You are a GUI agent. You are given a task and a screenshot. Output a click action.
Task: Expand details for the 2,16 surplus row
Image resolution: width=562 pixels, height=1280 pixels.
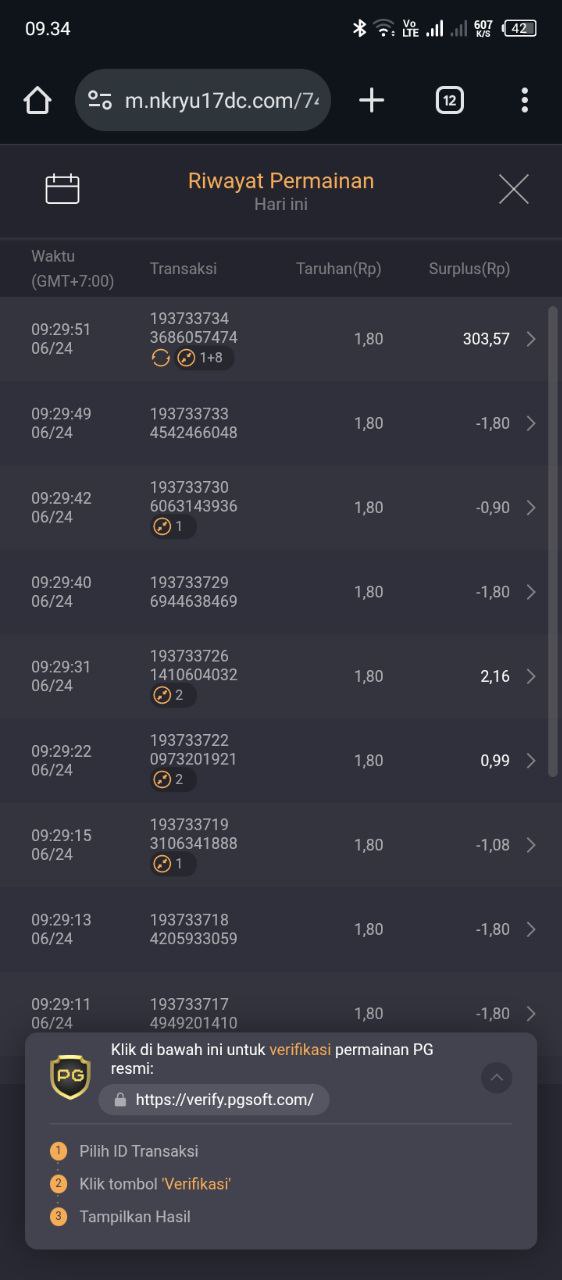coord(531,676)
